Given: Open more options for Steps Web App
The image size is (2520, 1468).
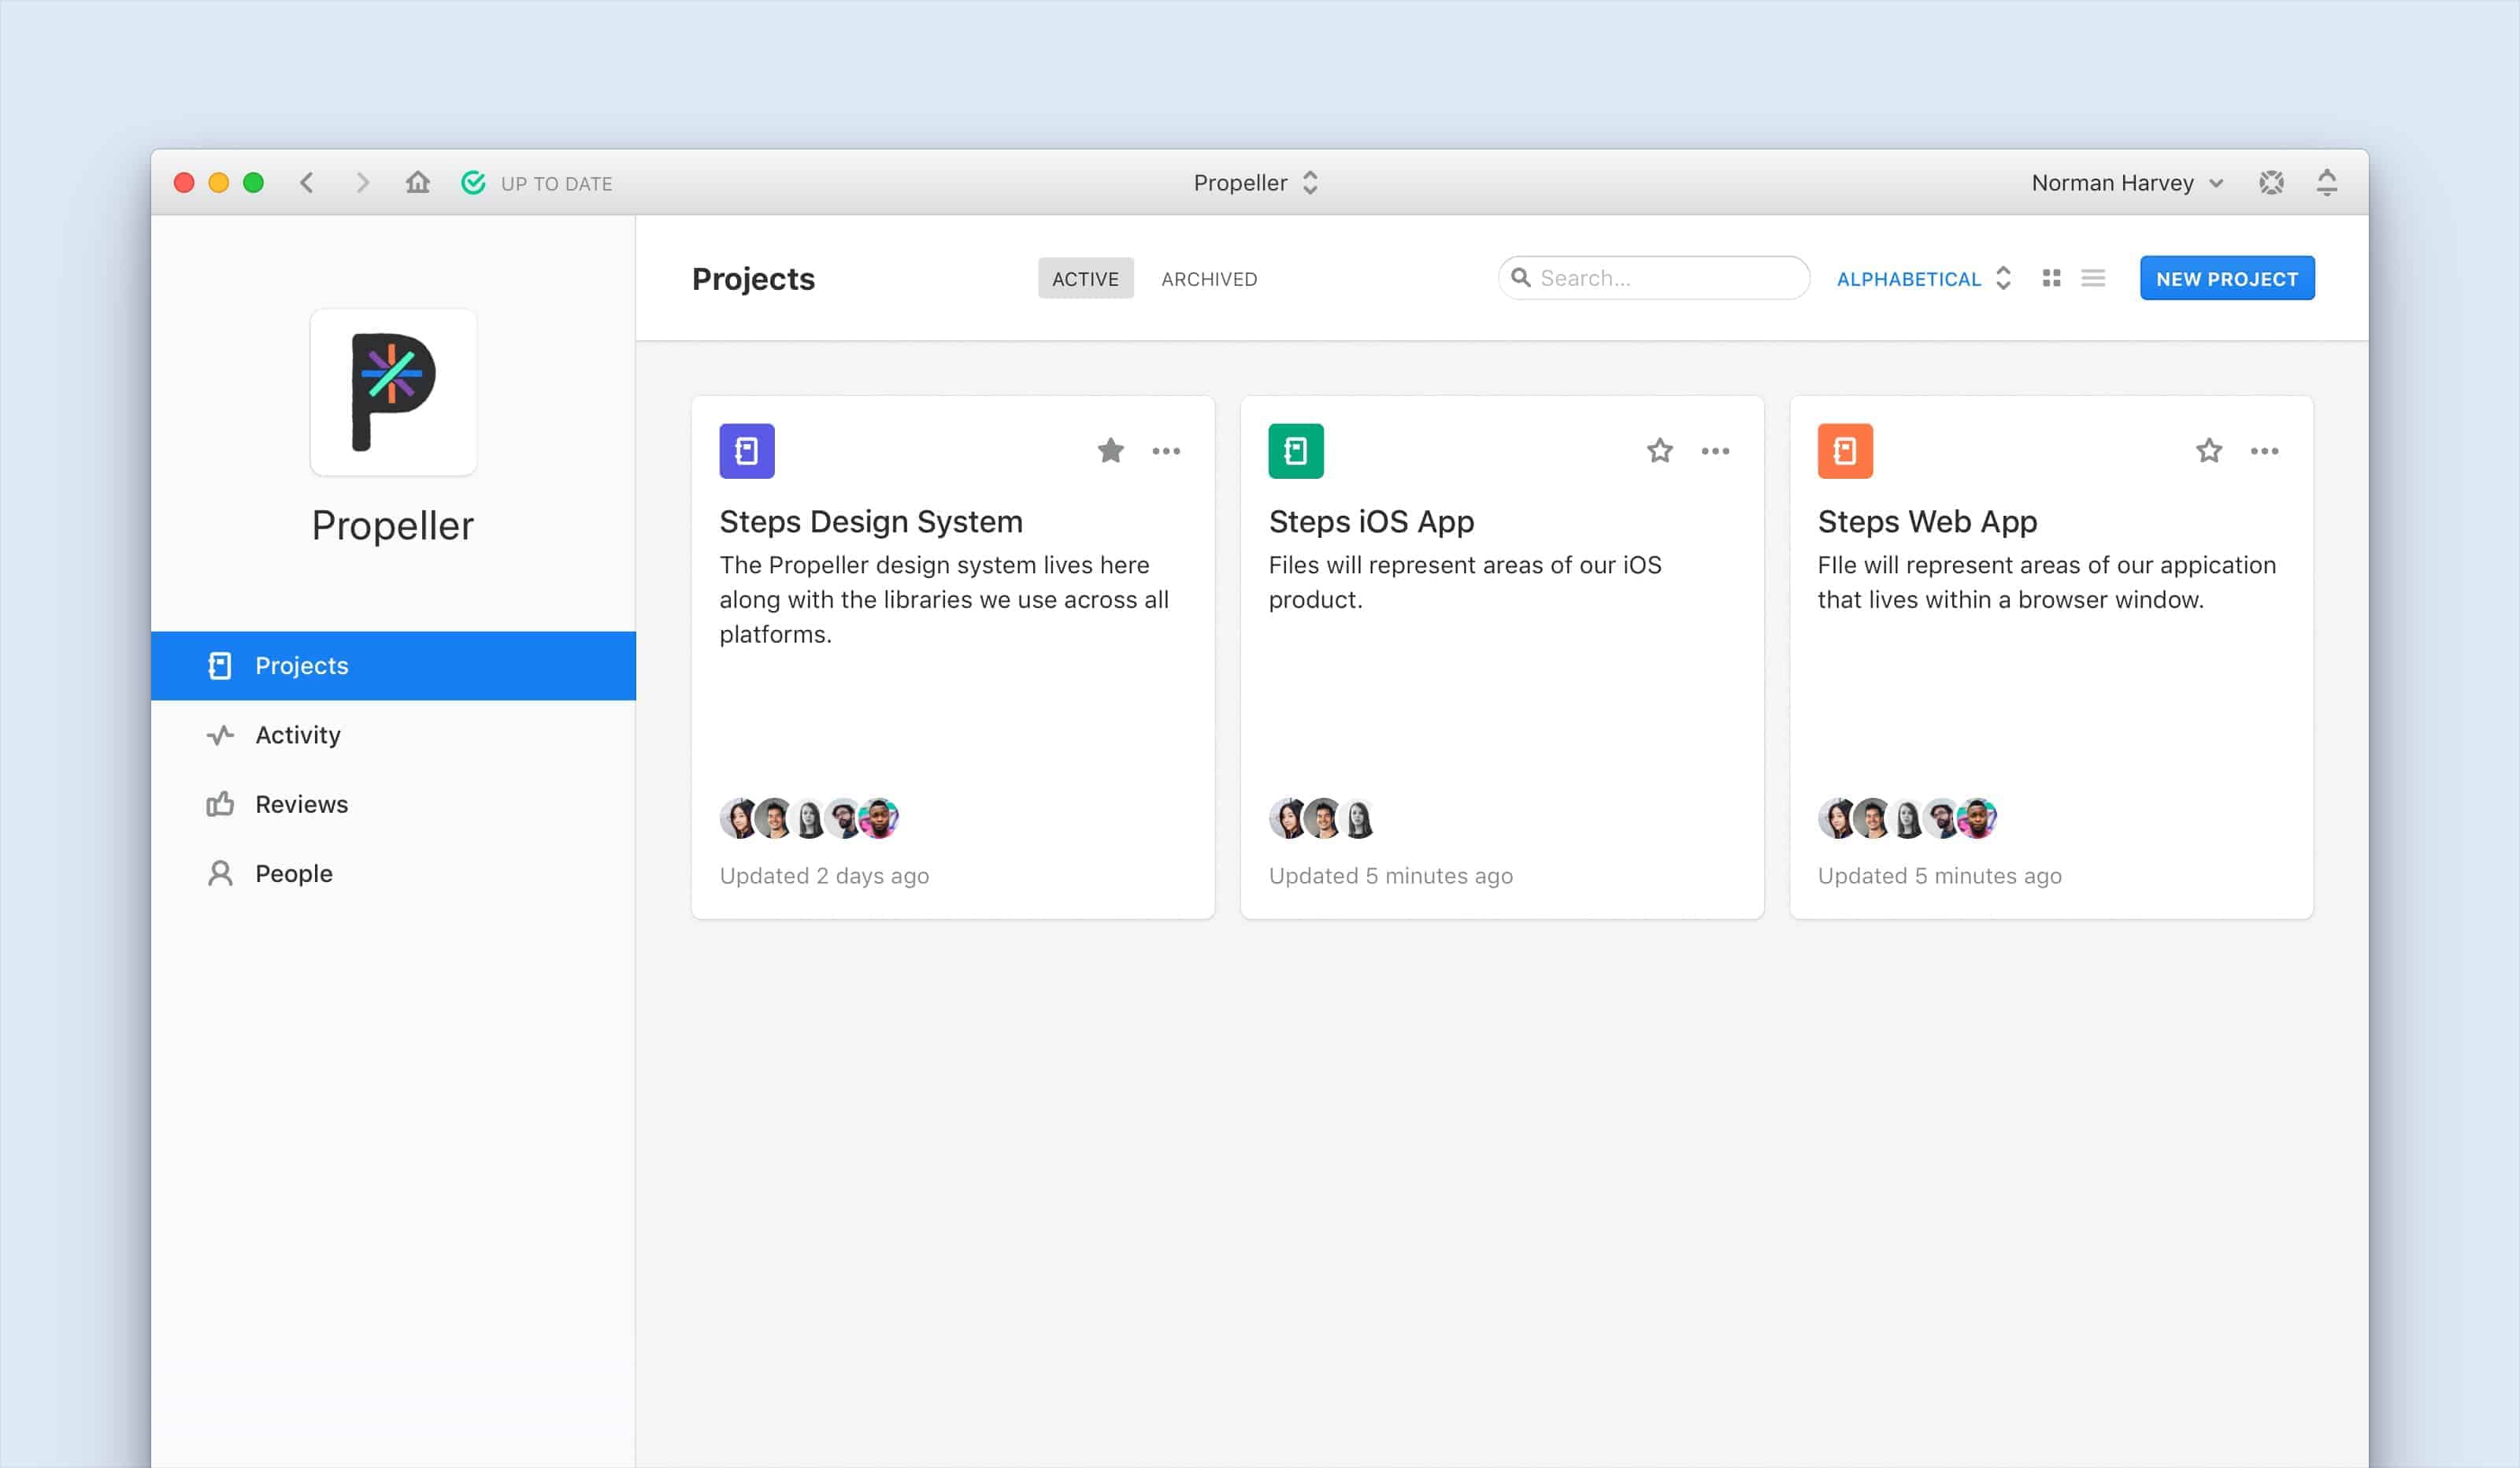Looking at the screenshot, I should 2264,451.
